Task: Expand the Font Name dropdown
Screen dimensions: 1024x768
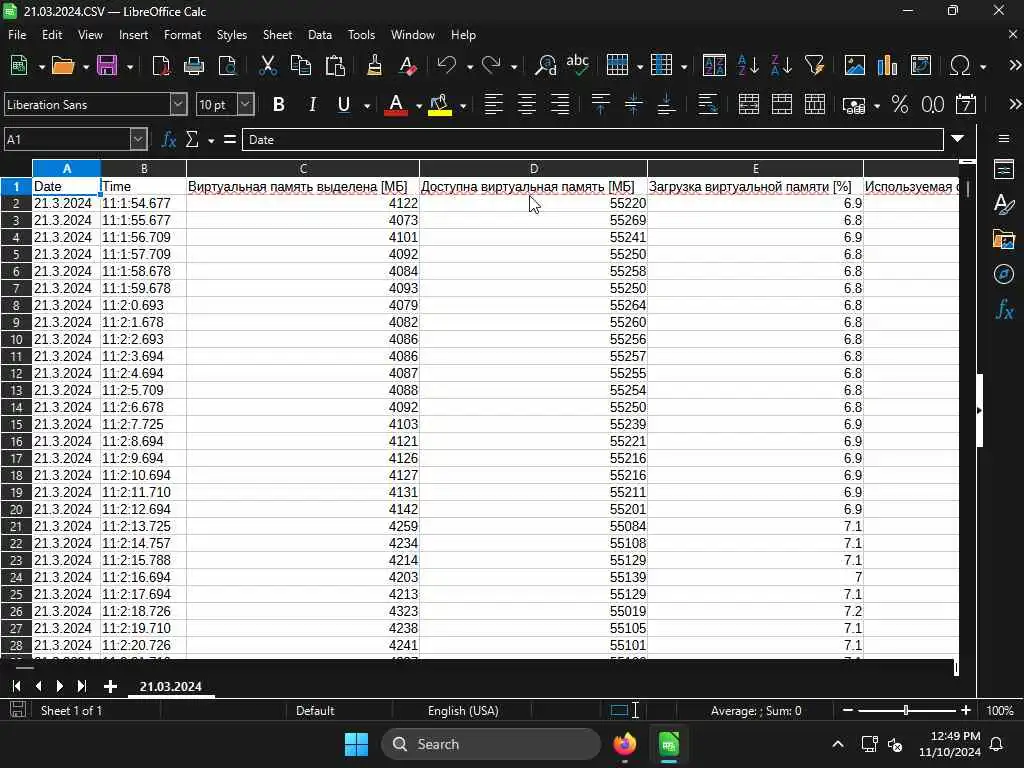Action: pos(178,104)
